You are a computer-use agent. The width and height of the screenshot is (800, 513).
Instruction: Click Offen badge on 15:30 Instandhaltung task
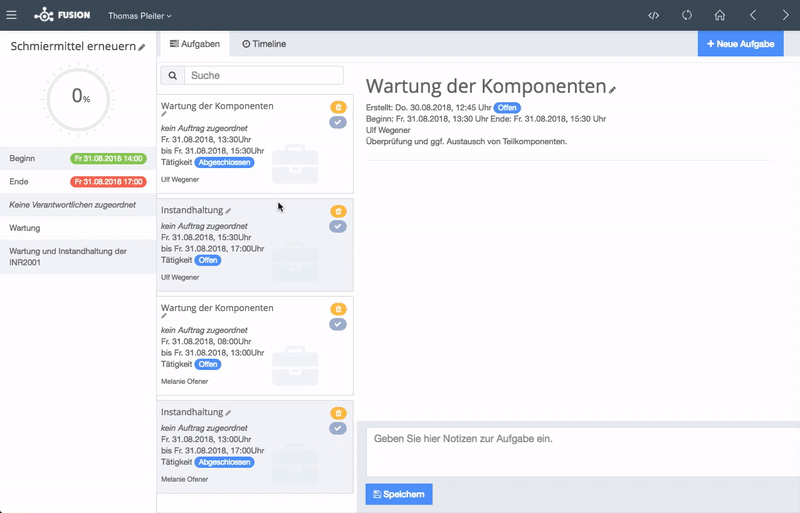click(x=208, y=260)
